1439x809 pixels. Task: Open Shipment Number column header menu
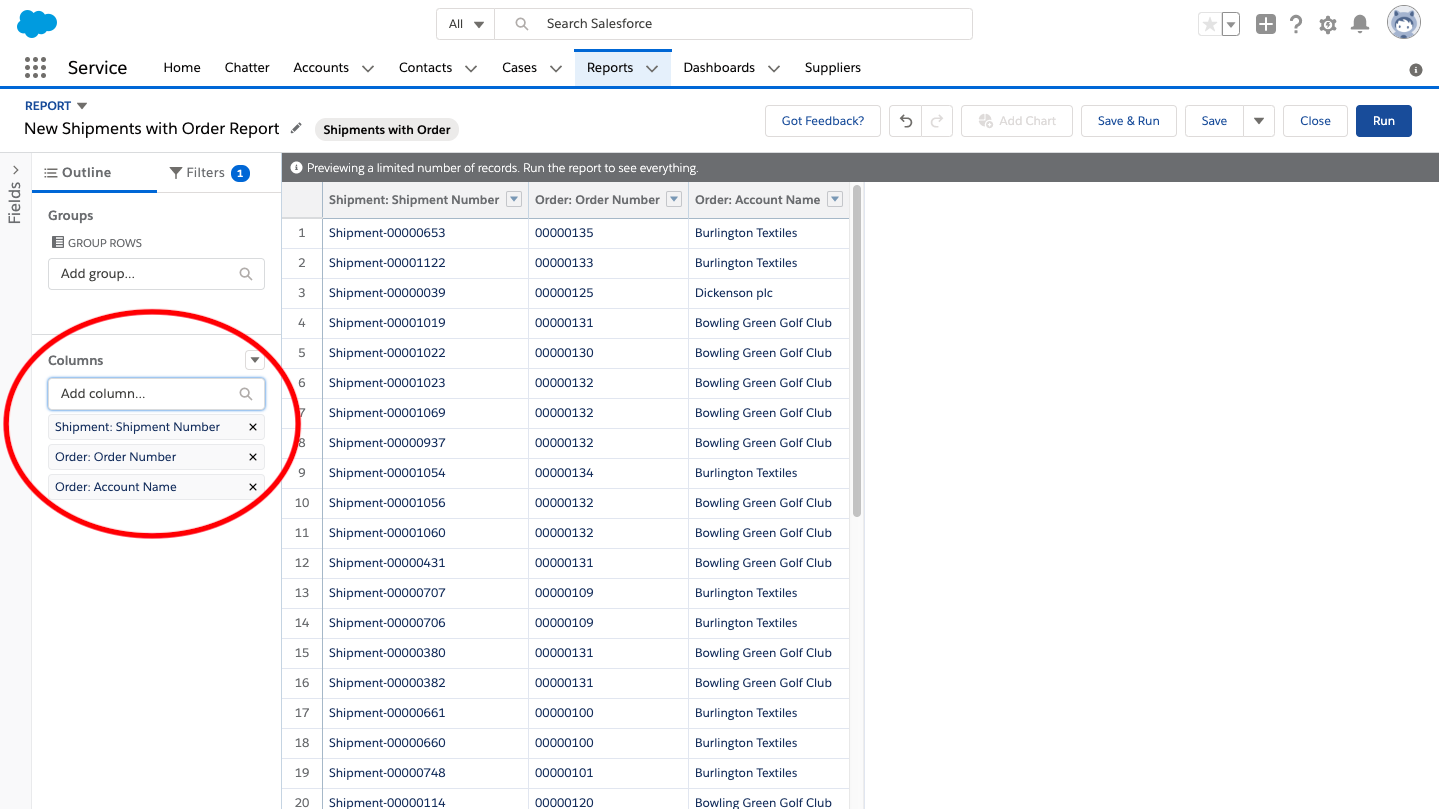coord(514,199)
